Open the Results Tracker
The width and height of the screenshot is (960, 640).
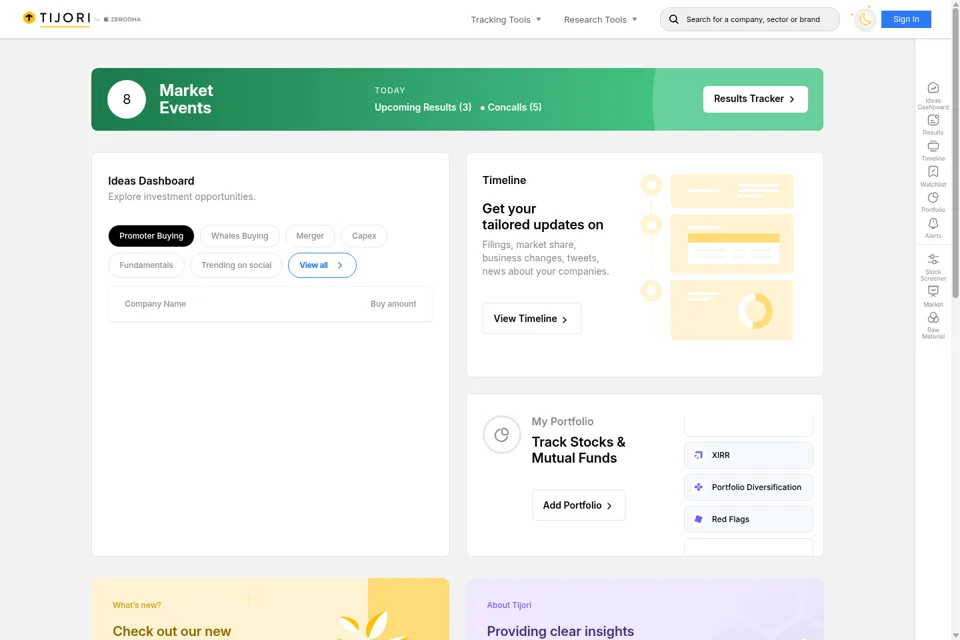tap(755, 99)
